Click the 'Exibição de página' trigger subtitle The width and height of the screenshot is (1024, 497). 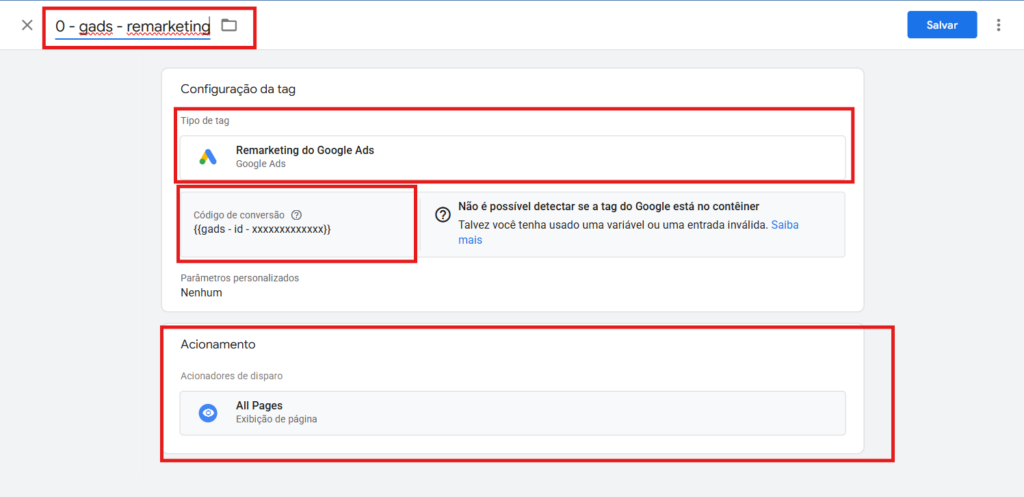[x=276, y=420]
